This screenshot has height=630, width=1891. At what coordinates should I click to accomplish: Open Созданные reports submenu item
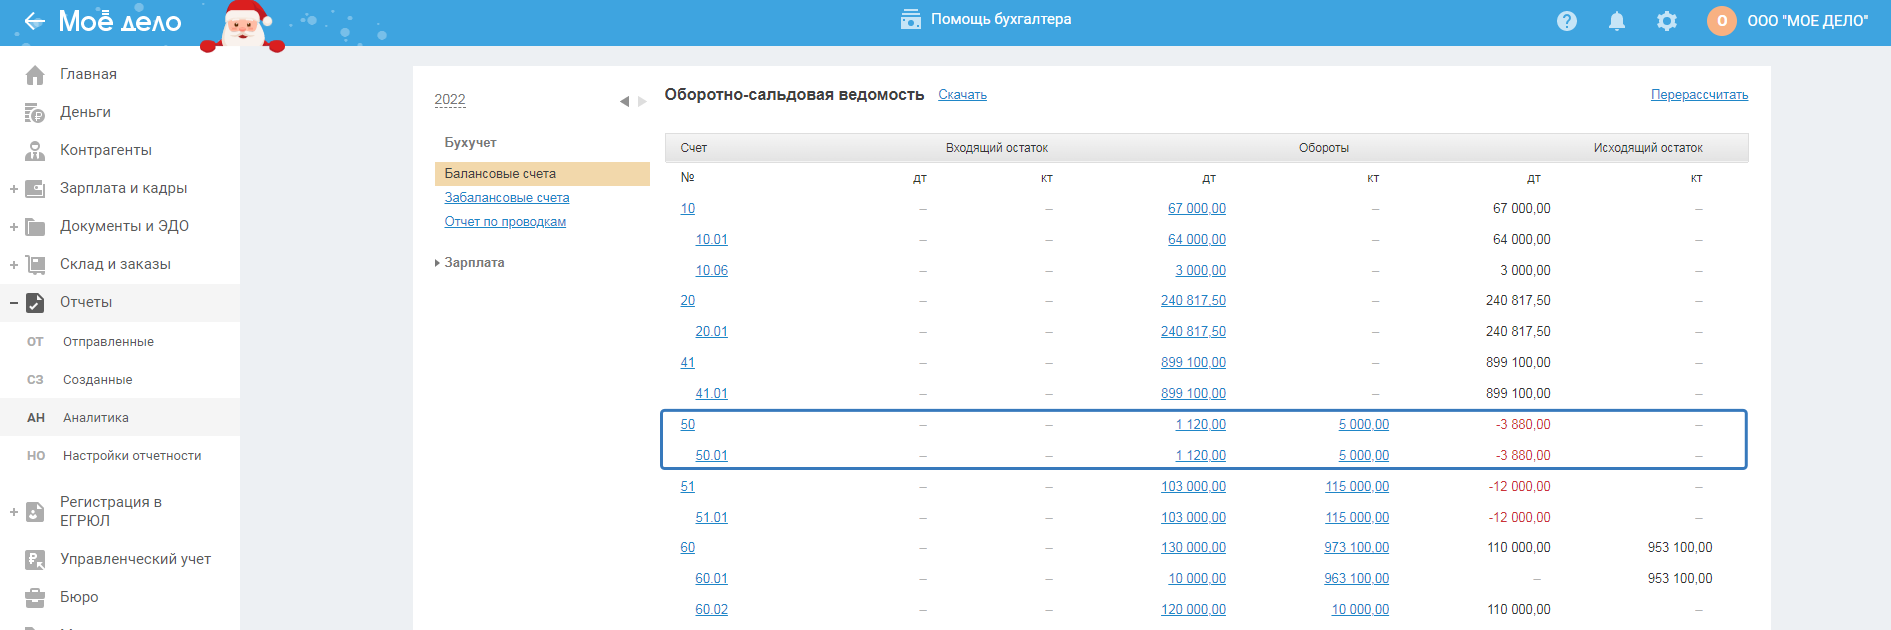(x=97, y=380)
